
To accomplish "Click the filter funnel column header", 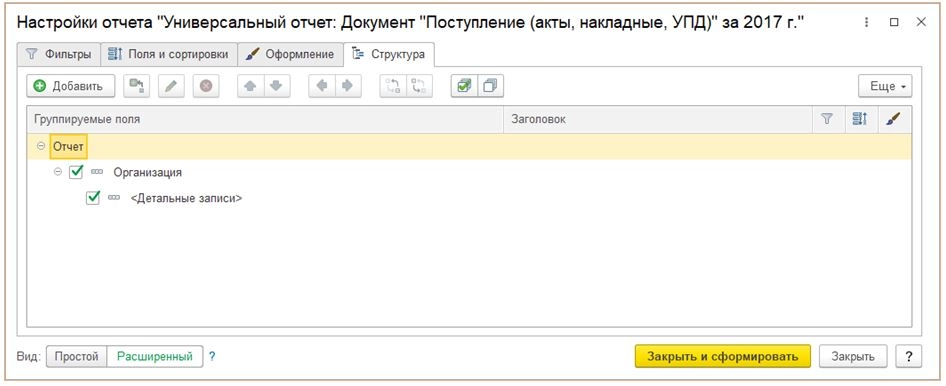I will [x=827, y=119].
